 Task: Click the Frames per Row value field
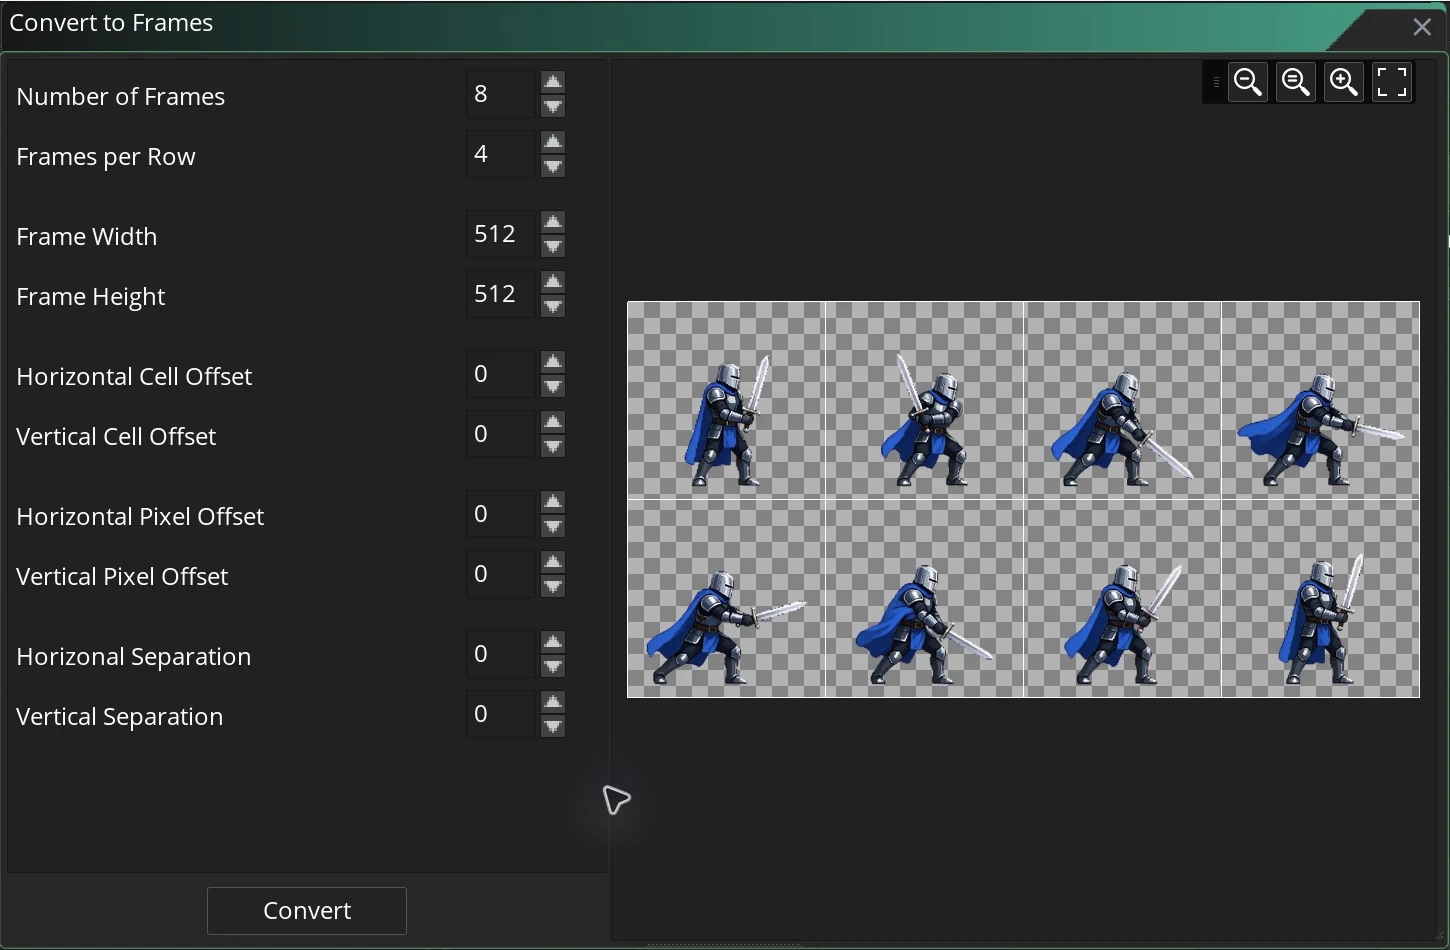(502, 154)
